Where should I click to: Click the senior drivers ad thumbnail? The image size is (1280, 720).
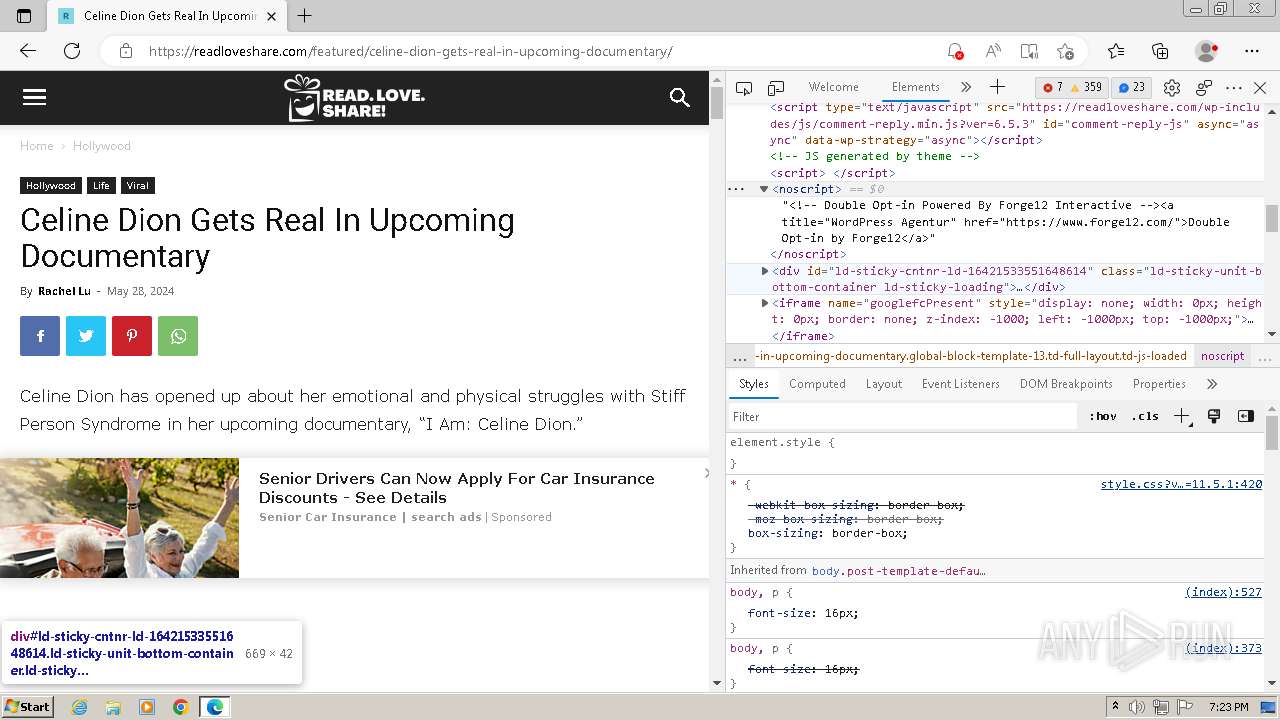[119, 518]
